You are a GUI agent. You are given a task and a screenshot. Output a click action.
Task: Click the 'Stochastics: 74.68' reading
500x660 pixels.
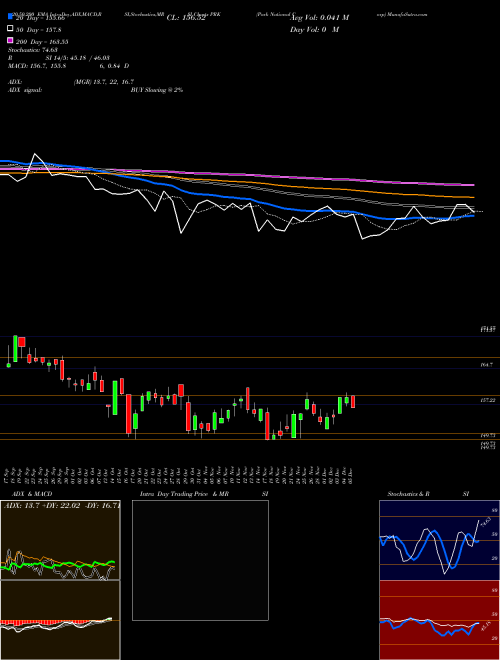pyautogui.click(x=32, y=51)
